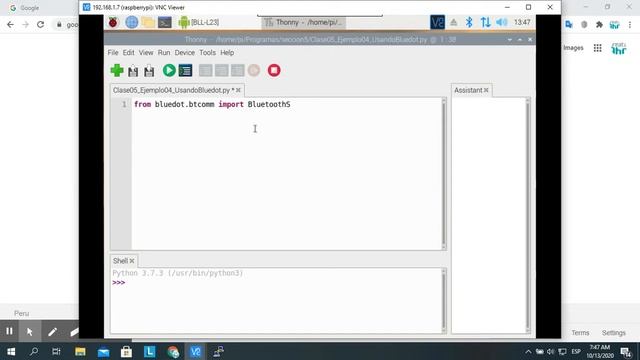Open the Windows Start menu
This screenshot has height=360, width=640.
point(11,351)
